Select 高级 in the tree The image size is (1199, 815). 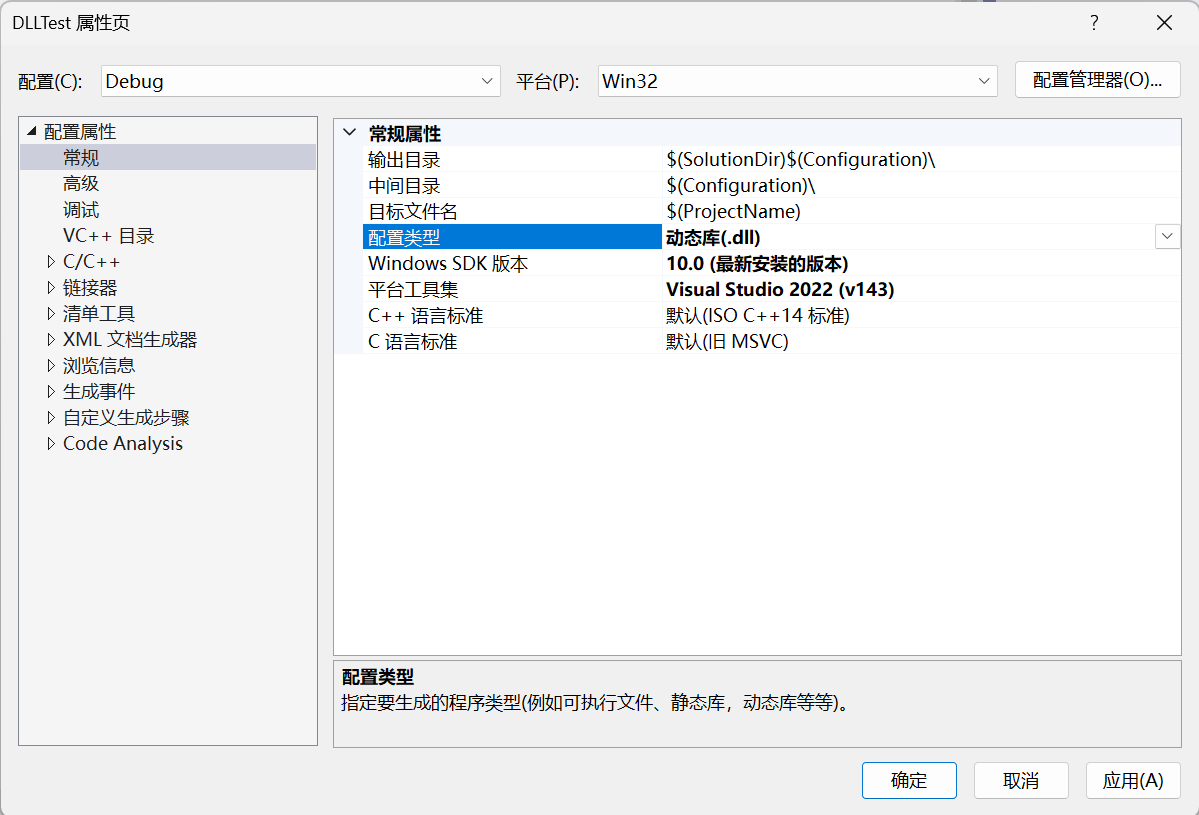point(80,183)
